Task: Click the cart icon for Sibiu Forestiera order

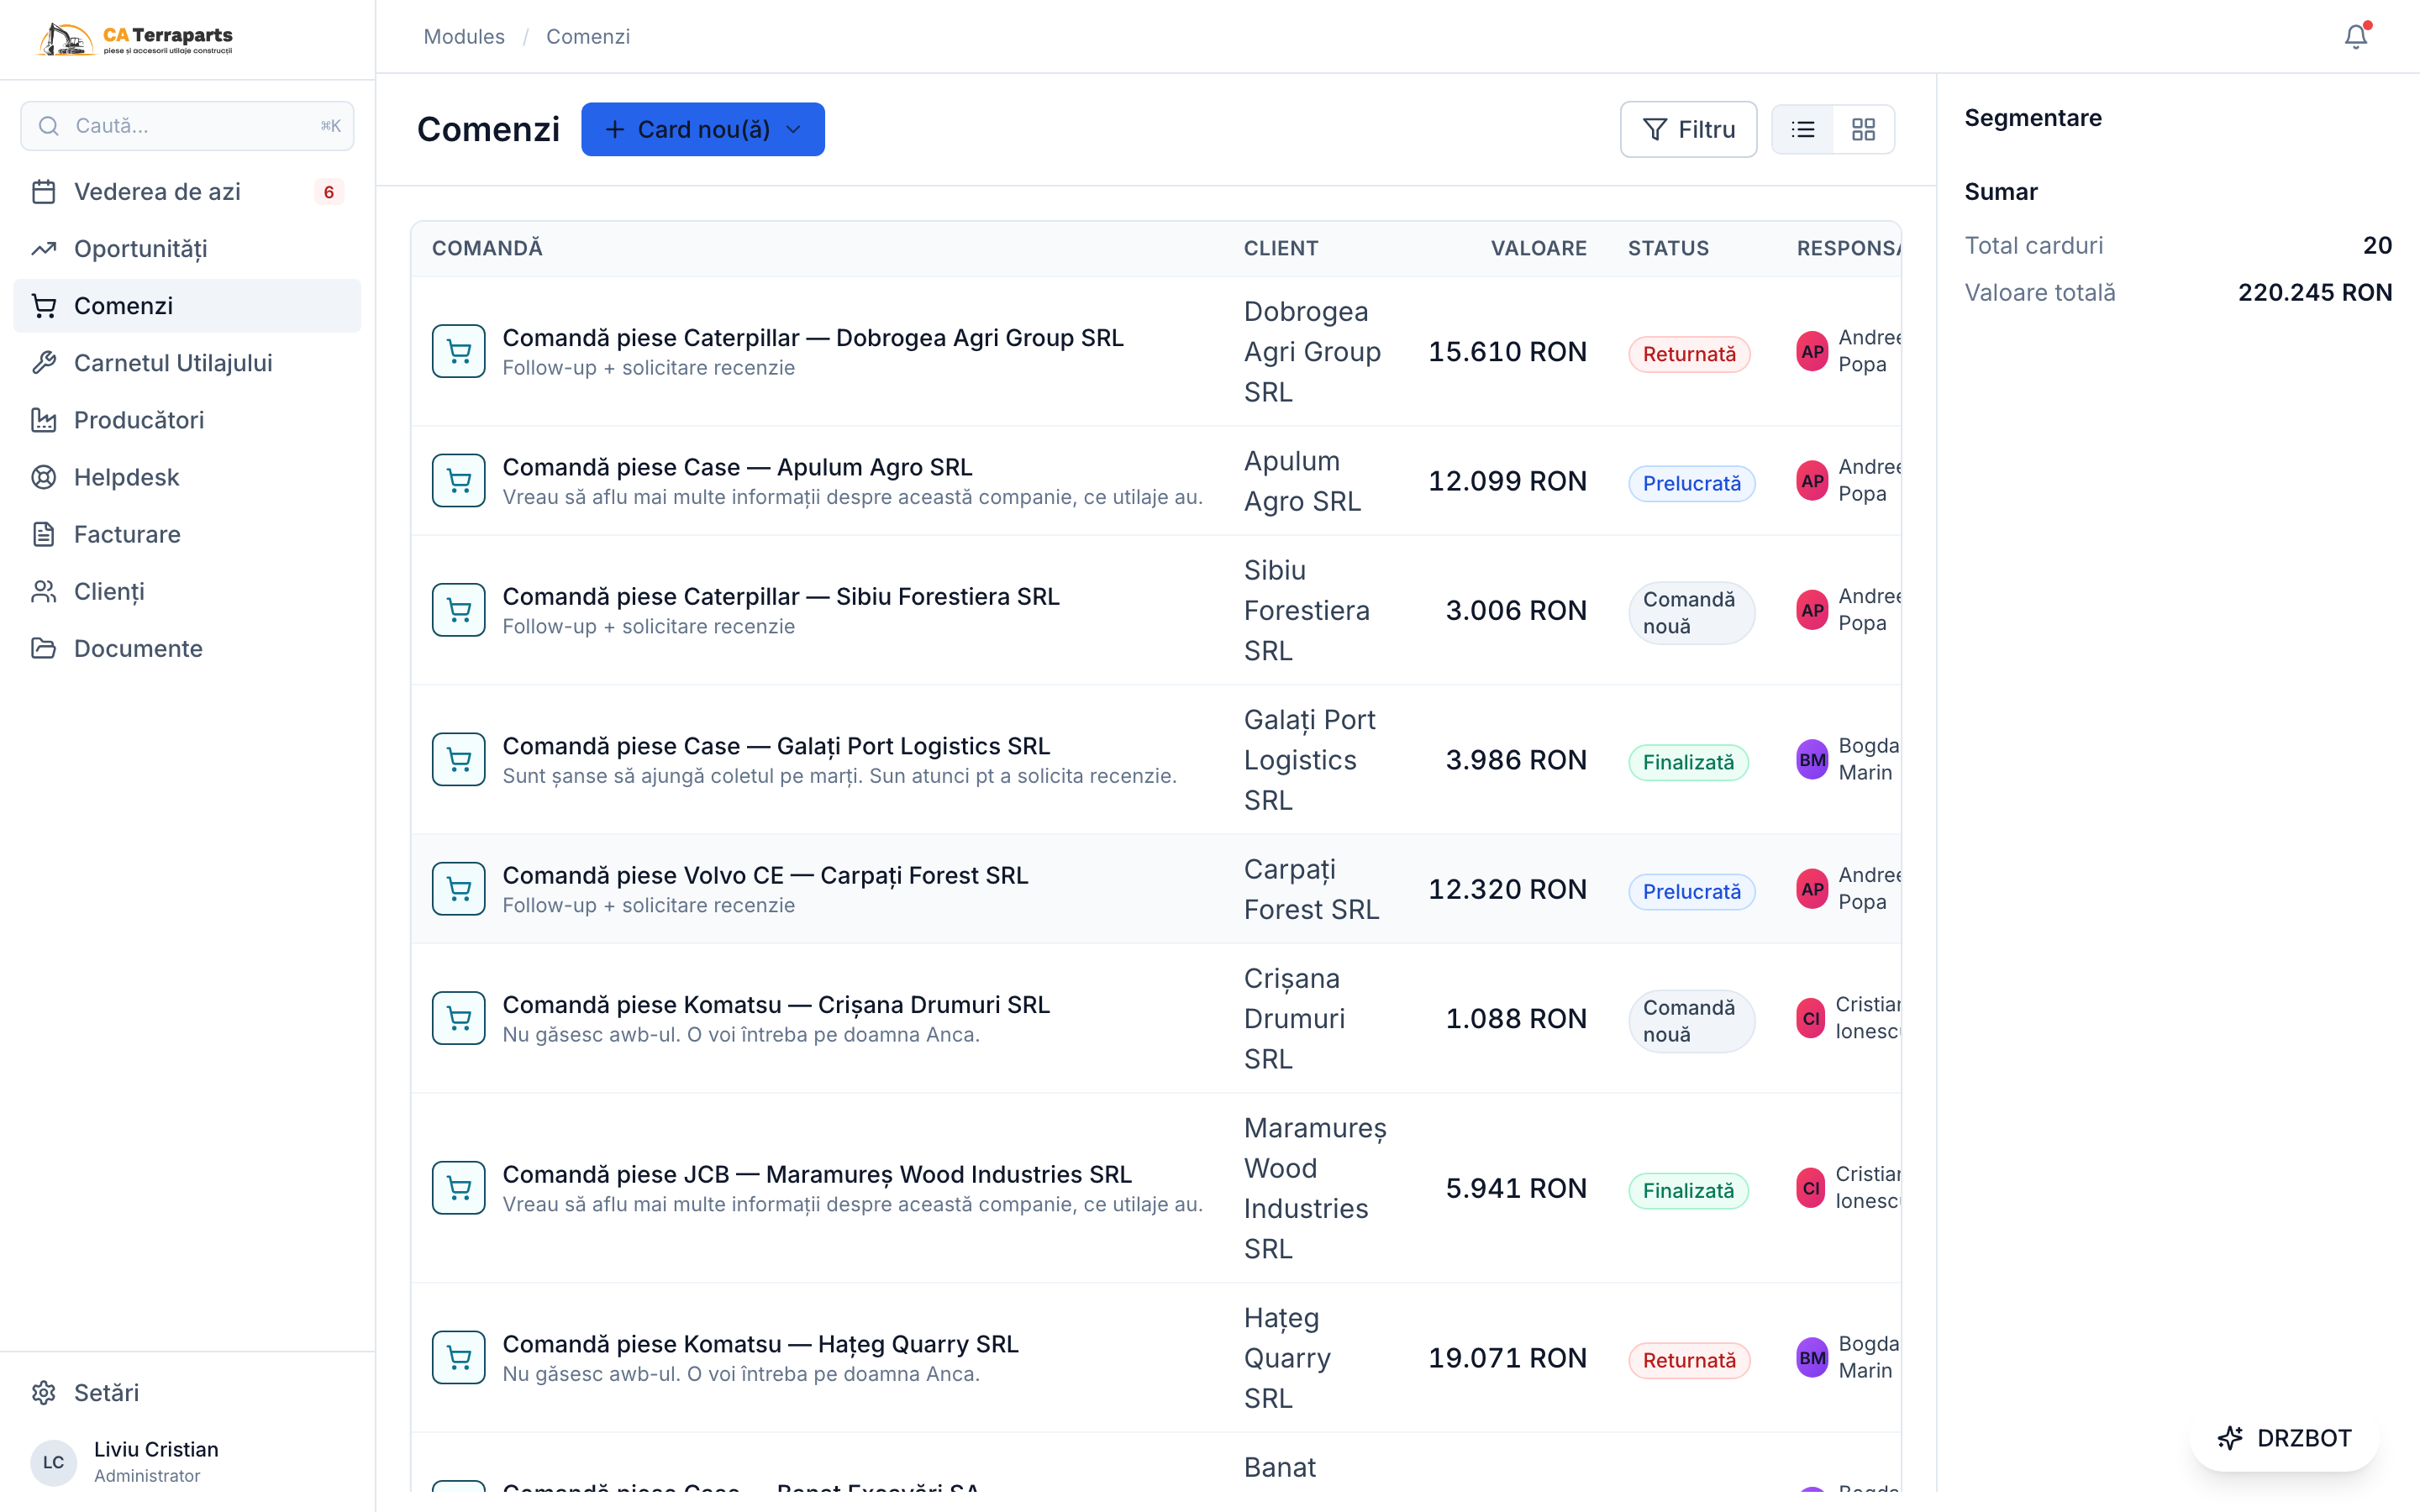Action: coord(459,609)
